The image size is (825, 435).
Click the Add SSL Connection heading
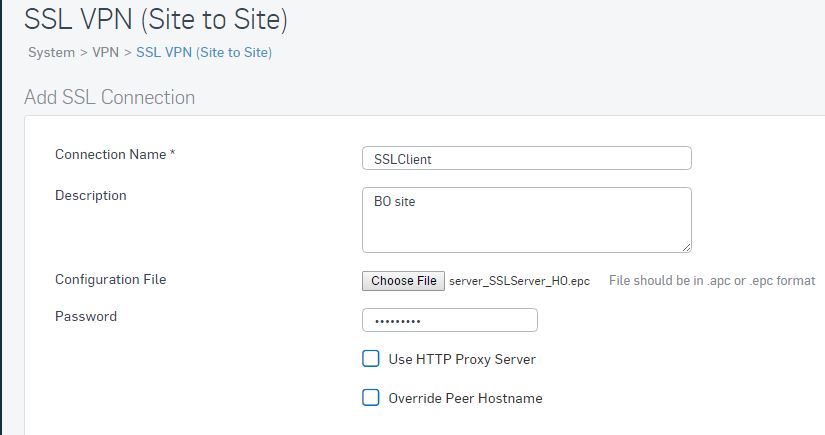pos(109,97)
